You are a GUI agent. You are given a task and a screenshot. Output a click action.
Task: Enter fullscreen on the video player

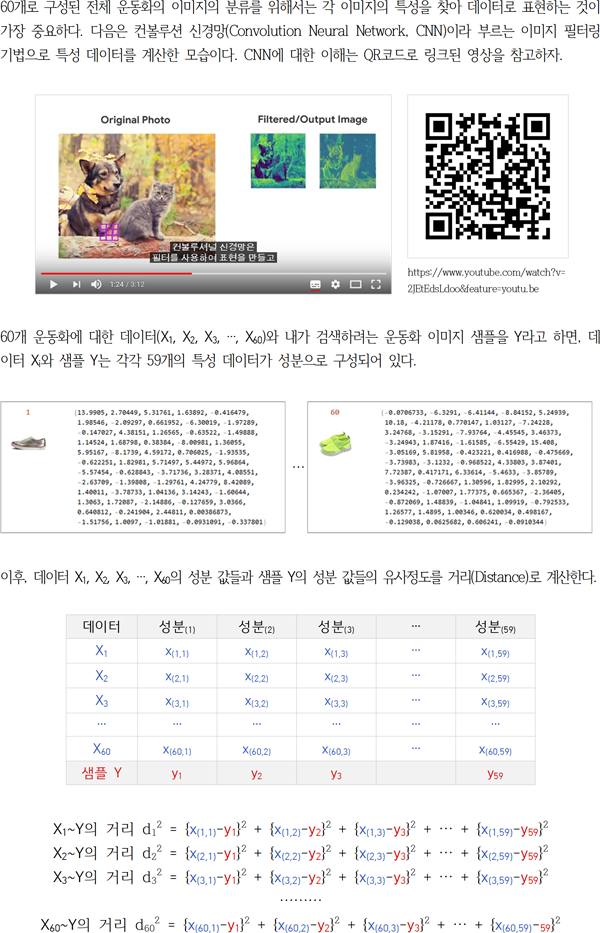[376, 284]
